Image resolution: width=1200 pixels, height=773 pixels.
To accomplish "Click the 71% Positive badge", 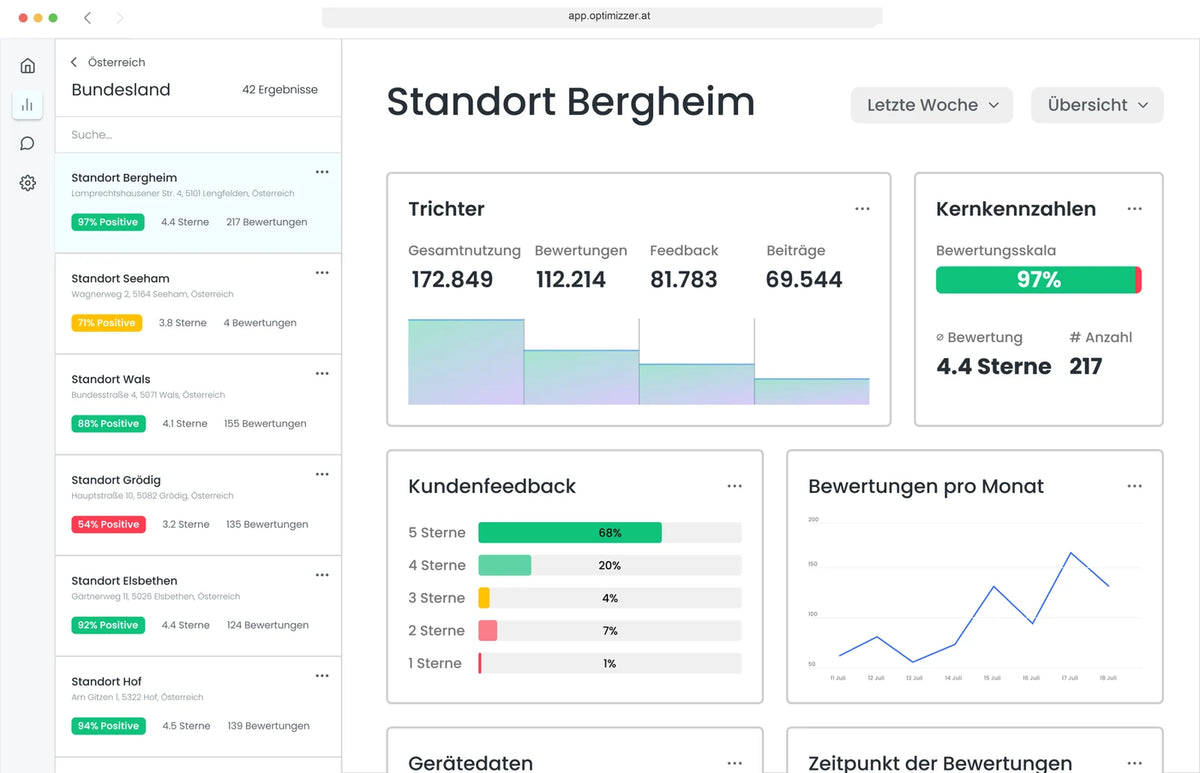I will click(107, 323).
